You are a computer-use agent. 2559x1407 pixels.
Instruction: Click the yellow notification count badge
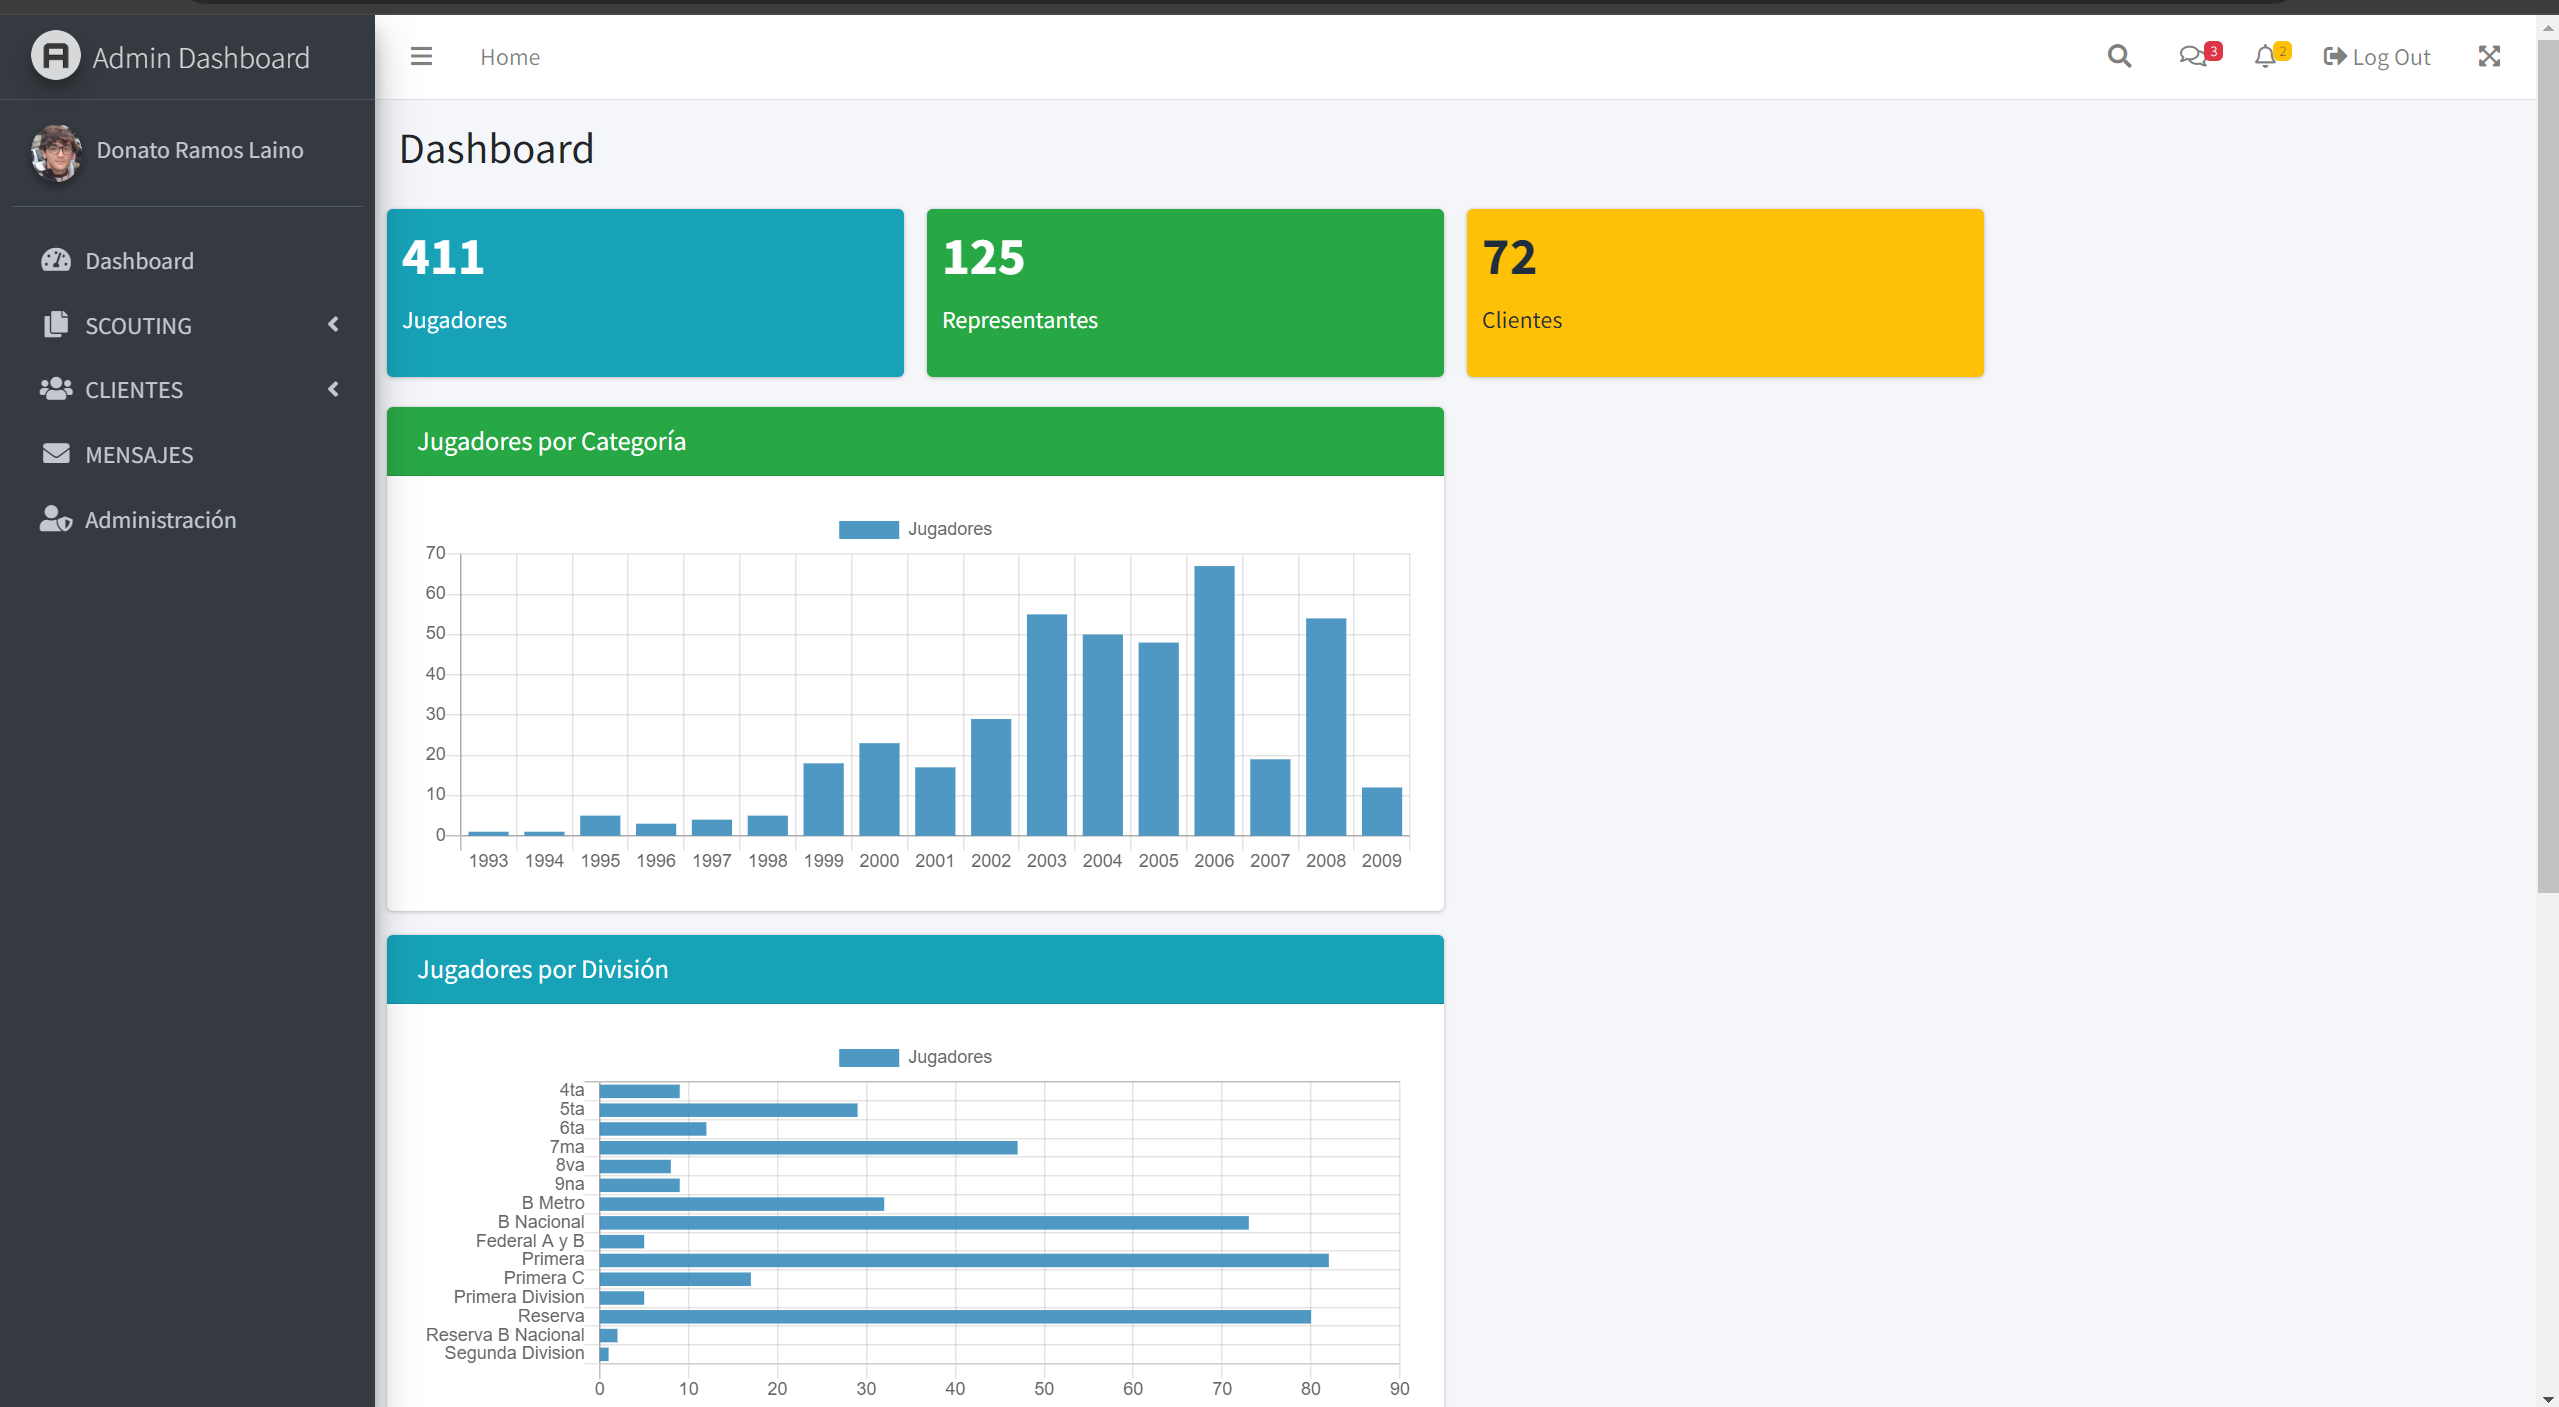2283,51
